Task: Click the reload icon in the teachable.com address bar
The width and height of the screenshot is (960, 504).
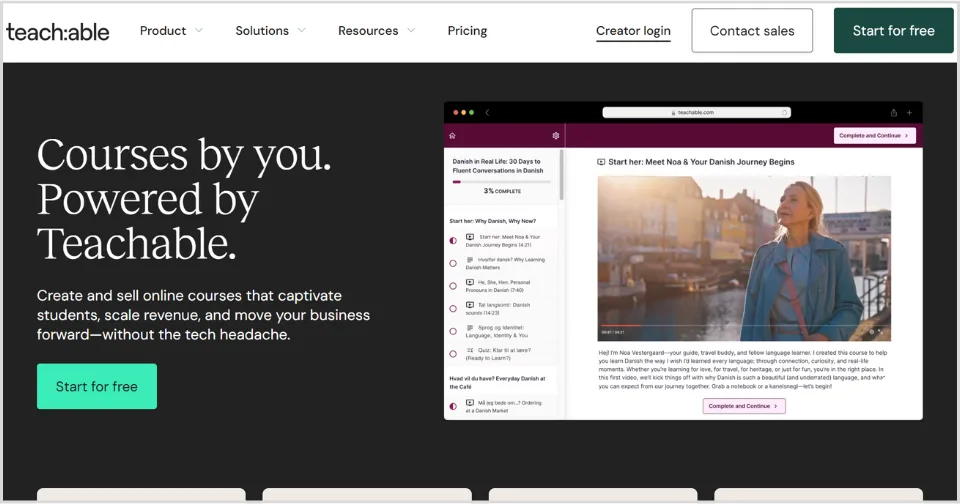Action: click(x=784, y=113)
